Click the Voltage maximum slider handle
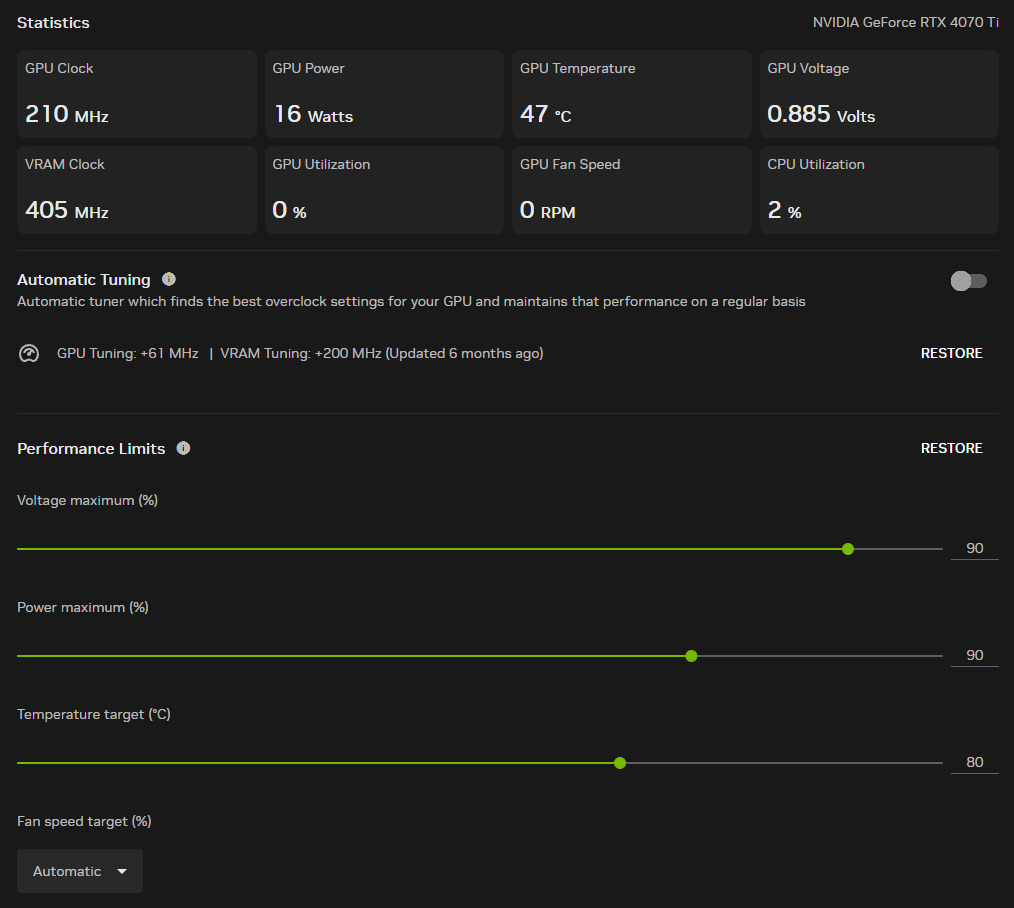This screenshot has width=1014, height=908. tap(848, 549)
